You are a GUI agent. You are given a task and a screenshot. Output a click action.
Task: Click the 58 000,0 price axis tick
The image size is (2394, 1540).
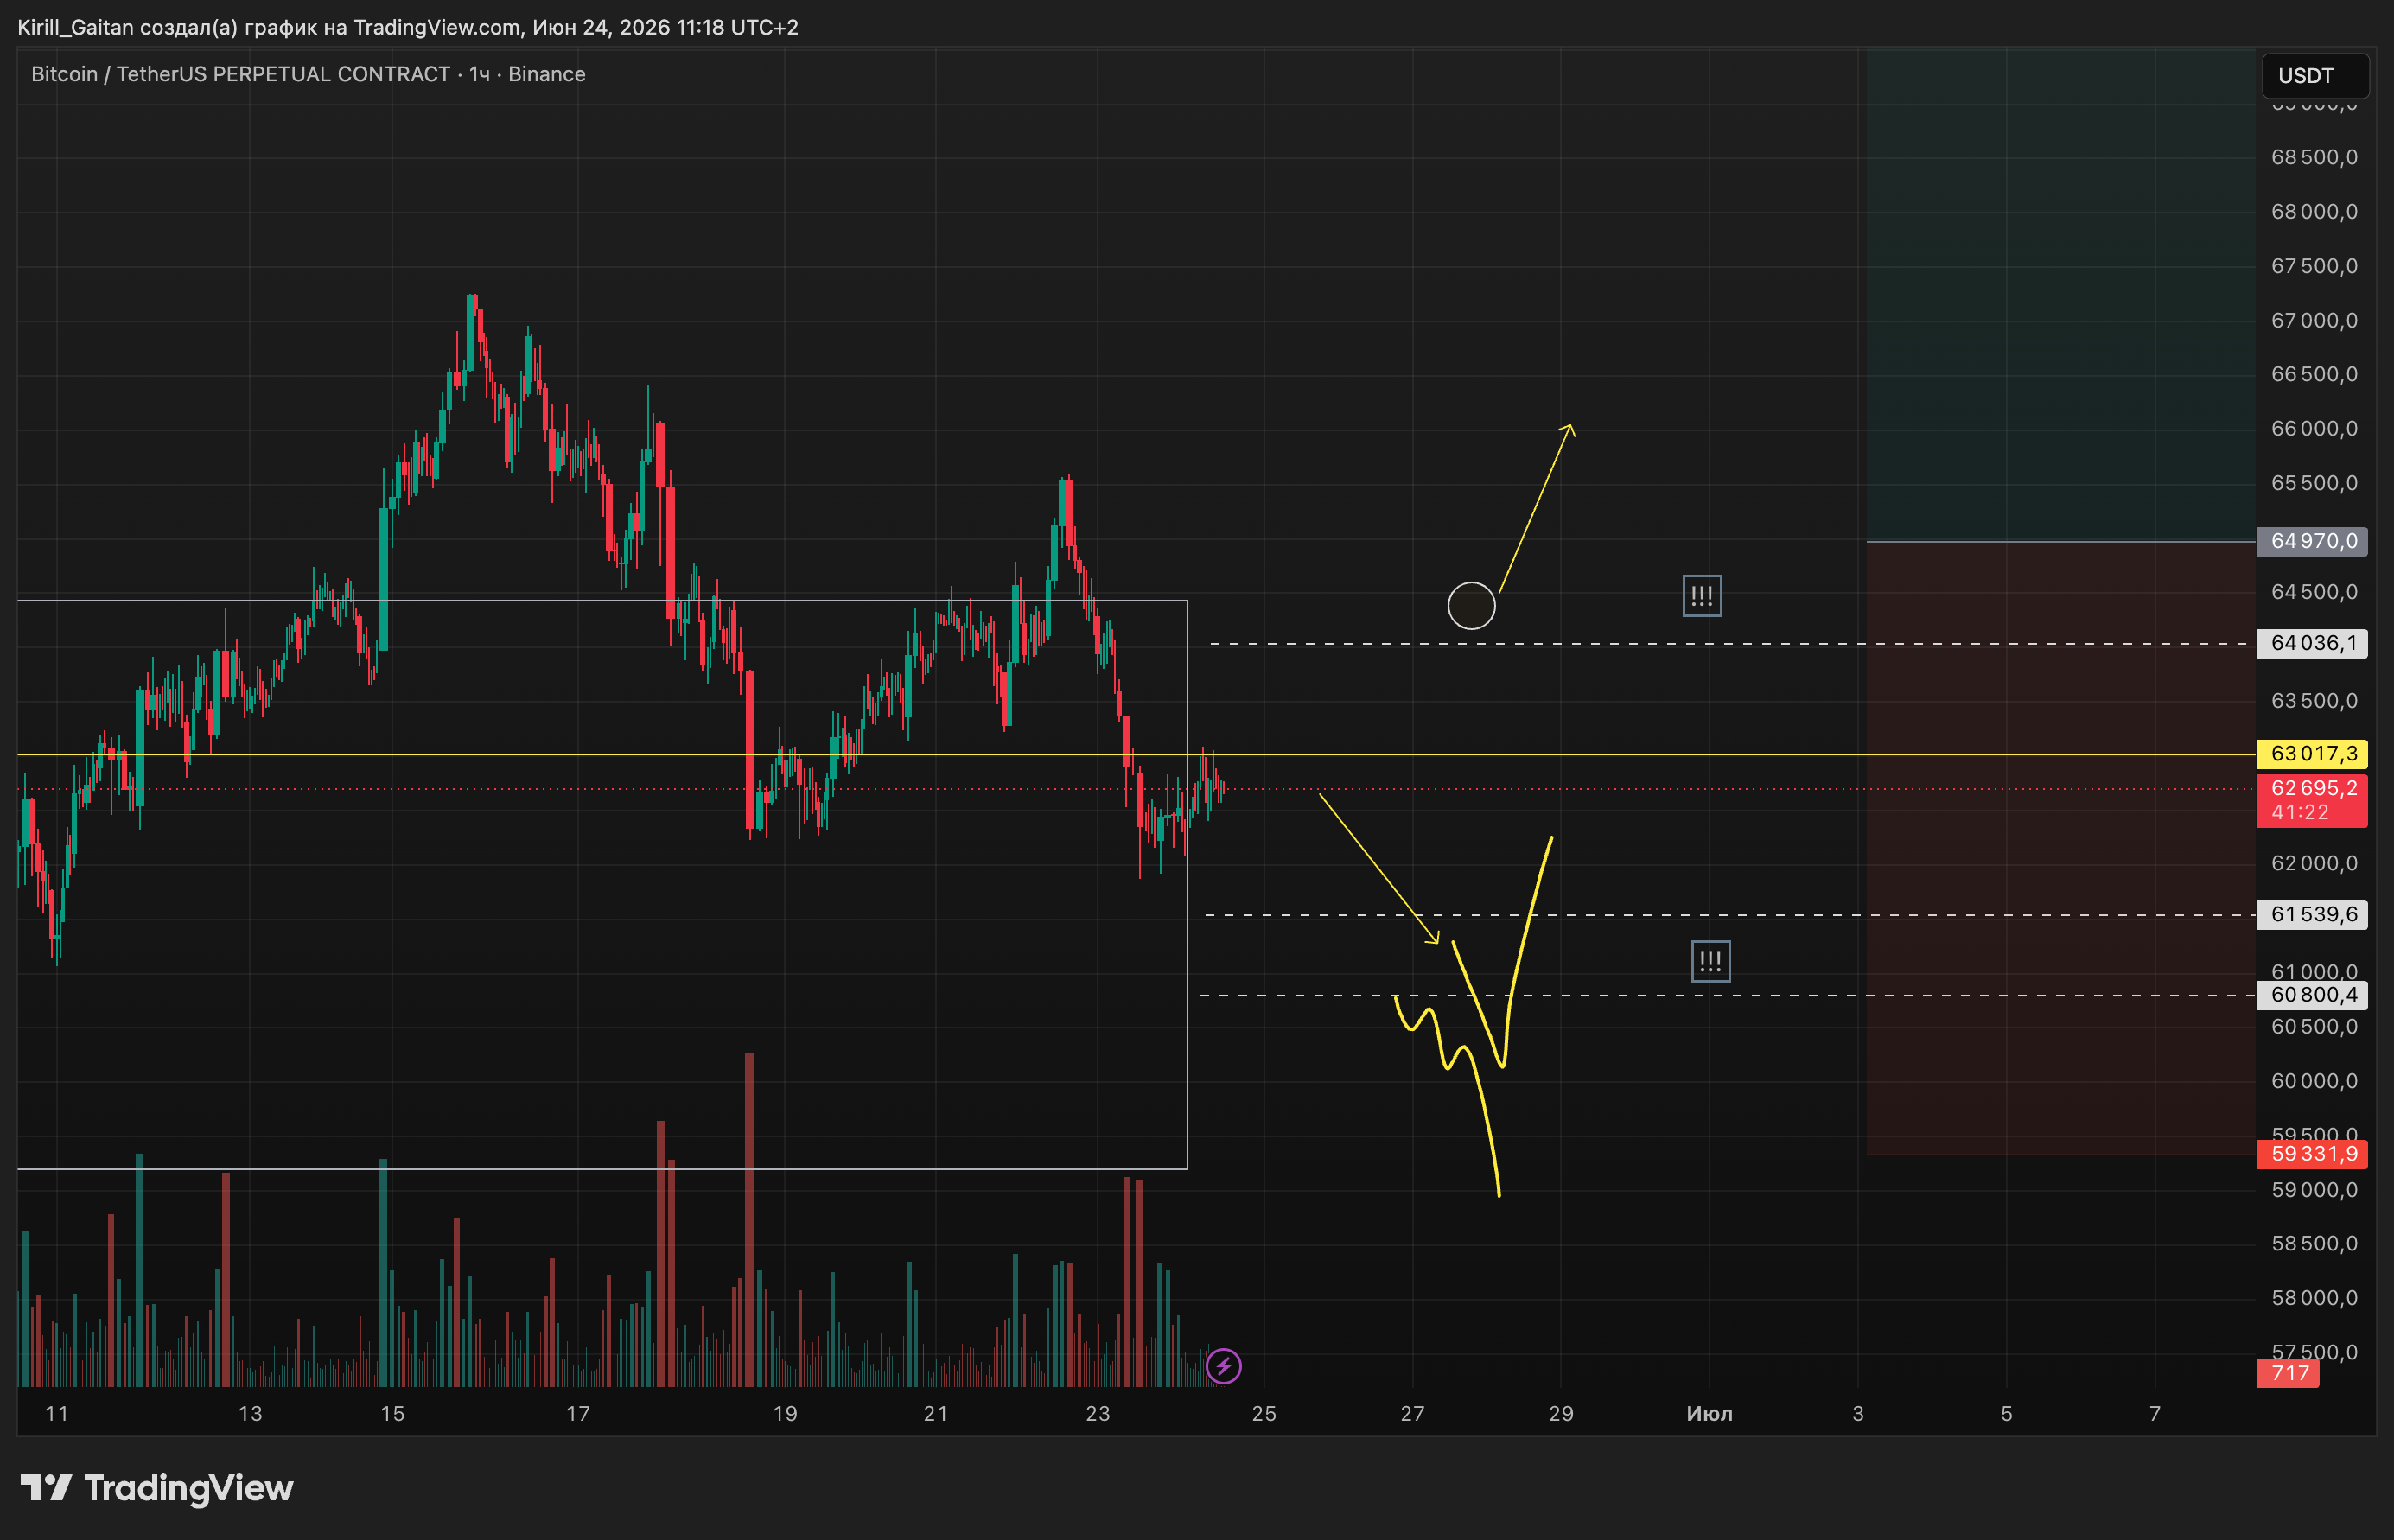pos(2314,1298)
